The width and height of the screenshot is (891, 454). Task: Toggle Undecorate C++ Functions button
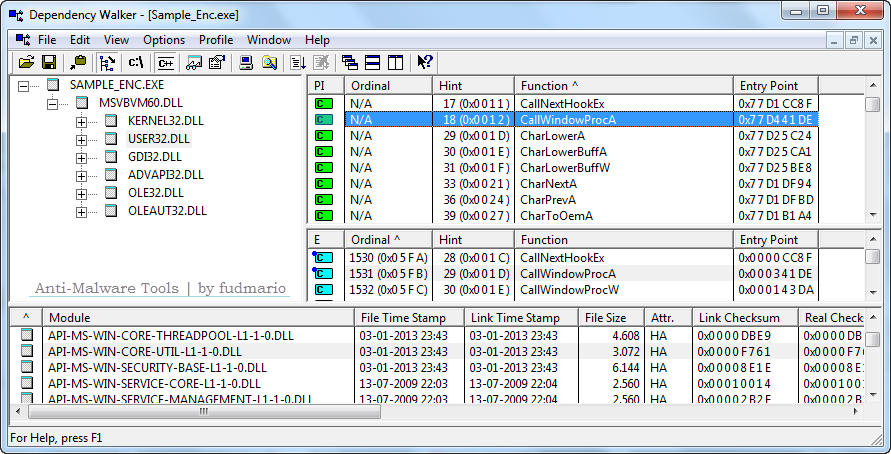point(166,62)
